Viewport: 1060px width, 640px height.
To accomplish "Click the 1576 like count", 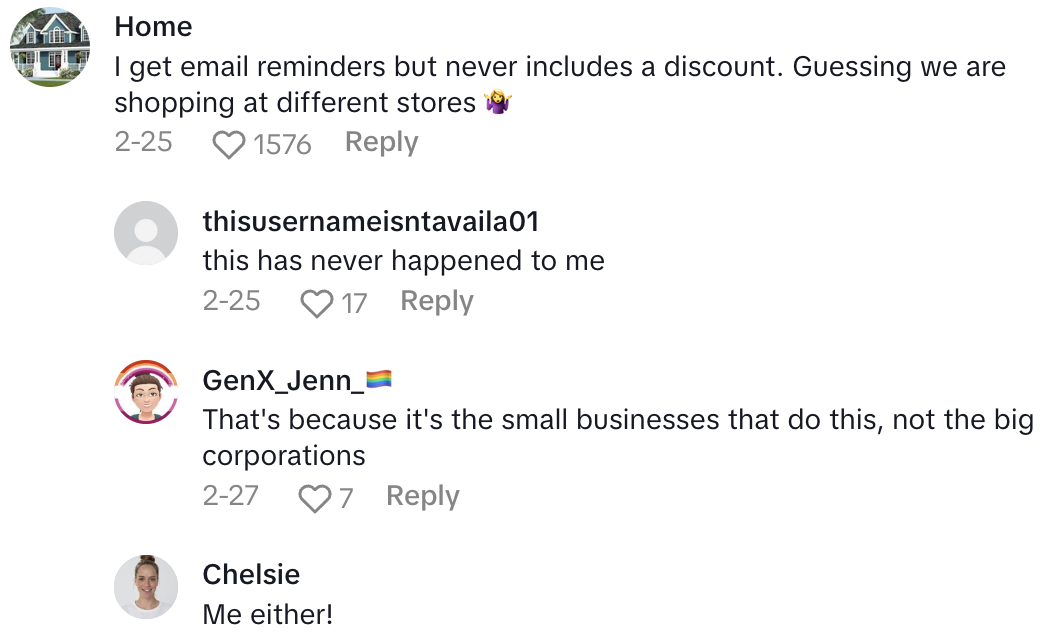I will click(282, 145).
